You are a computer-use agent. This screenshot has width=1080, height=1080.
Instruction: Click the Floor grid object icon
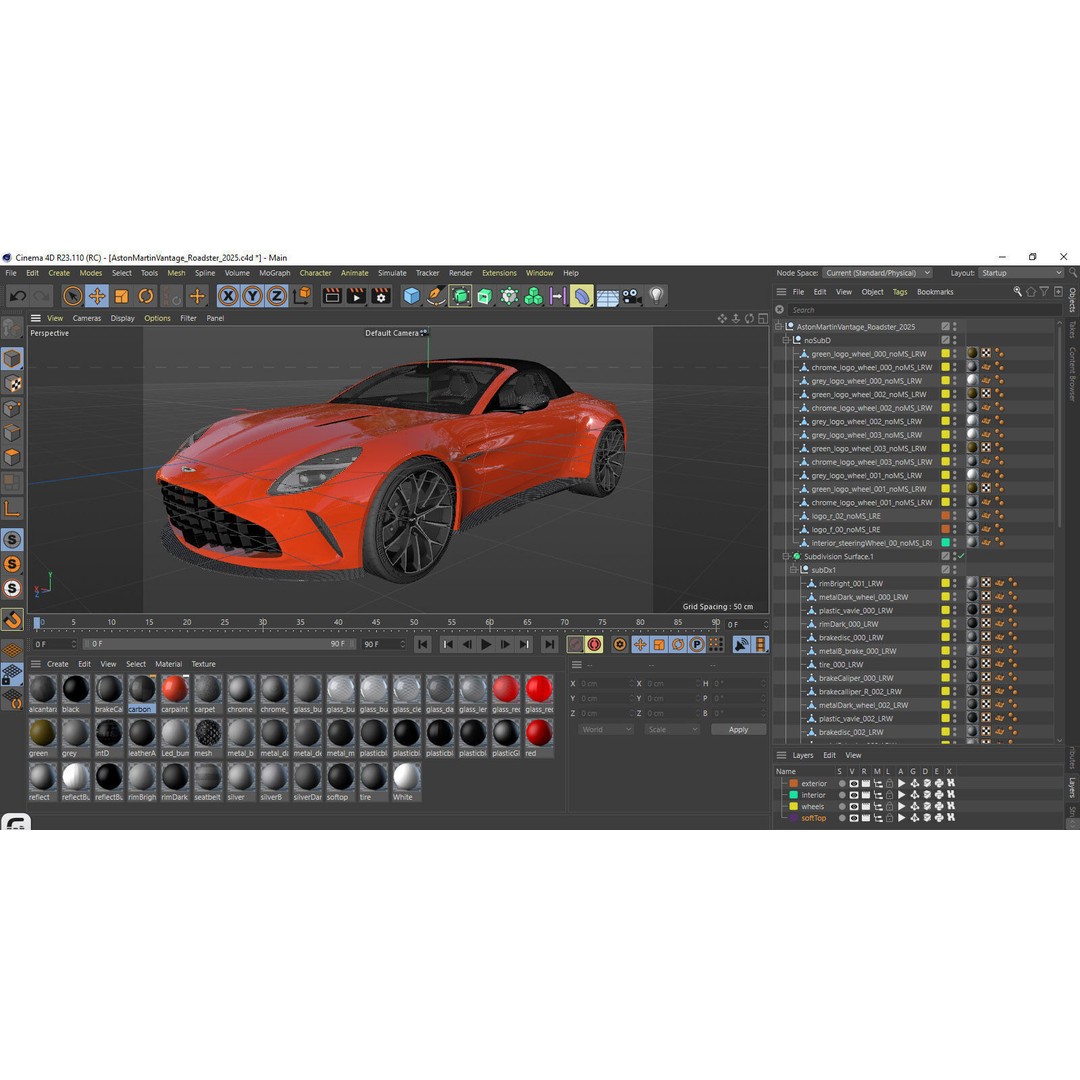tap(607, 297)
